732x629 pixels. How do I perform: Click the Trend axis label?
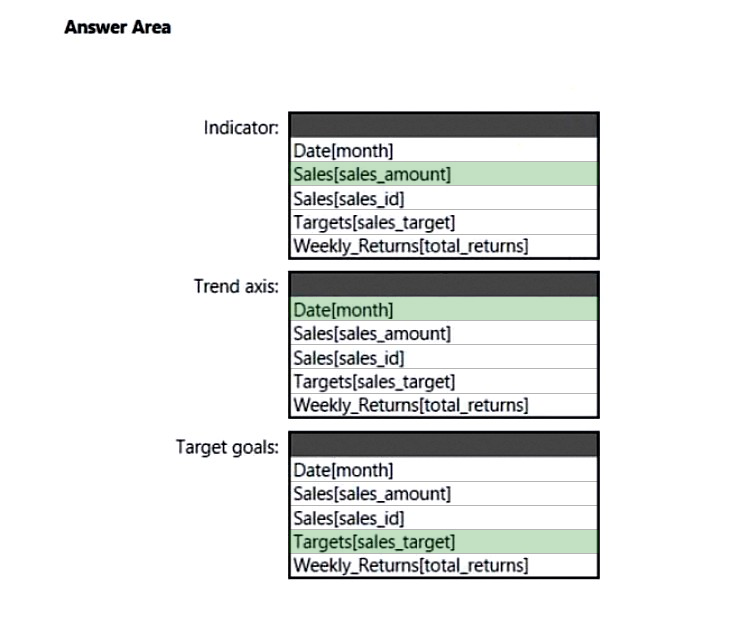(x=236, y=286)
